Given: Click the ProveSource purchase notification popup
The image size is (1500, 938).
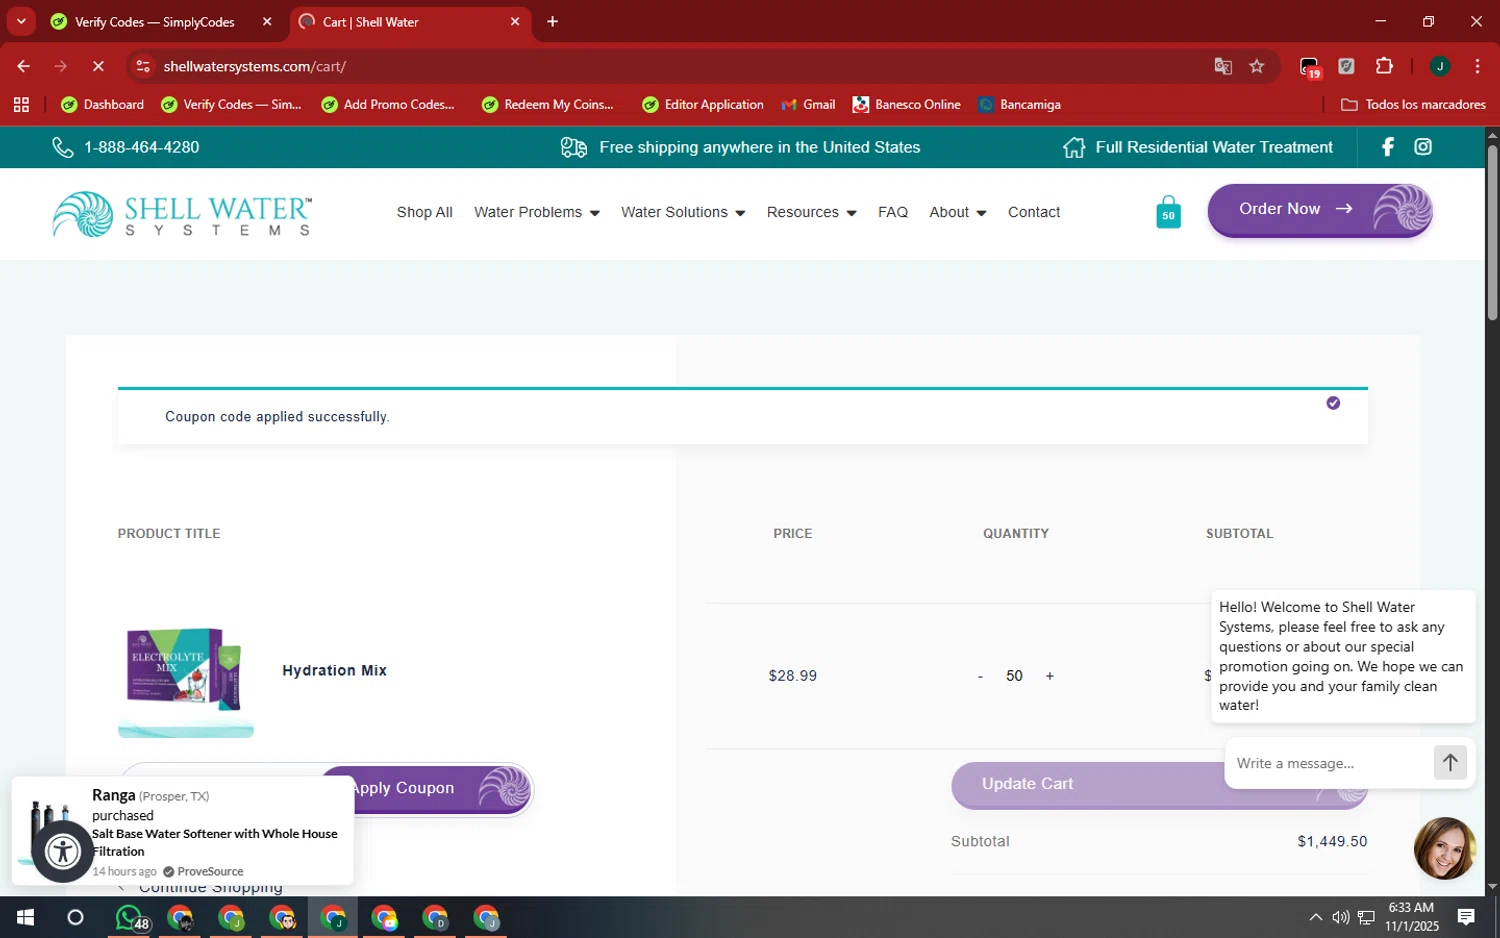Looking at the screenshot, I should click(x=183, y=830).
